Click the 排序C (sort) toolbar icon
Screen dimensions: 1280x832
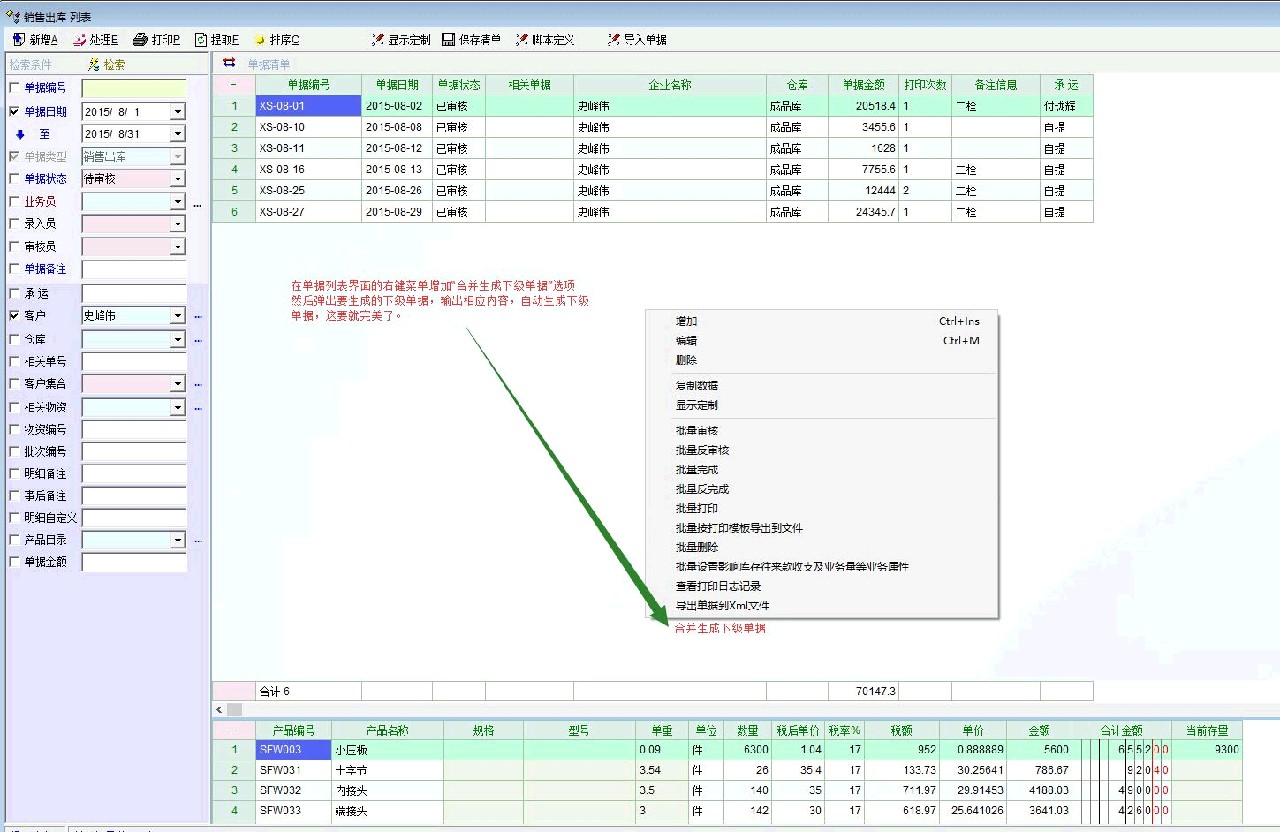[x=260, y=40]
